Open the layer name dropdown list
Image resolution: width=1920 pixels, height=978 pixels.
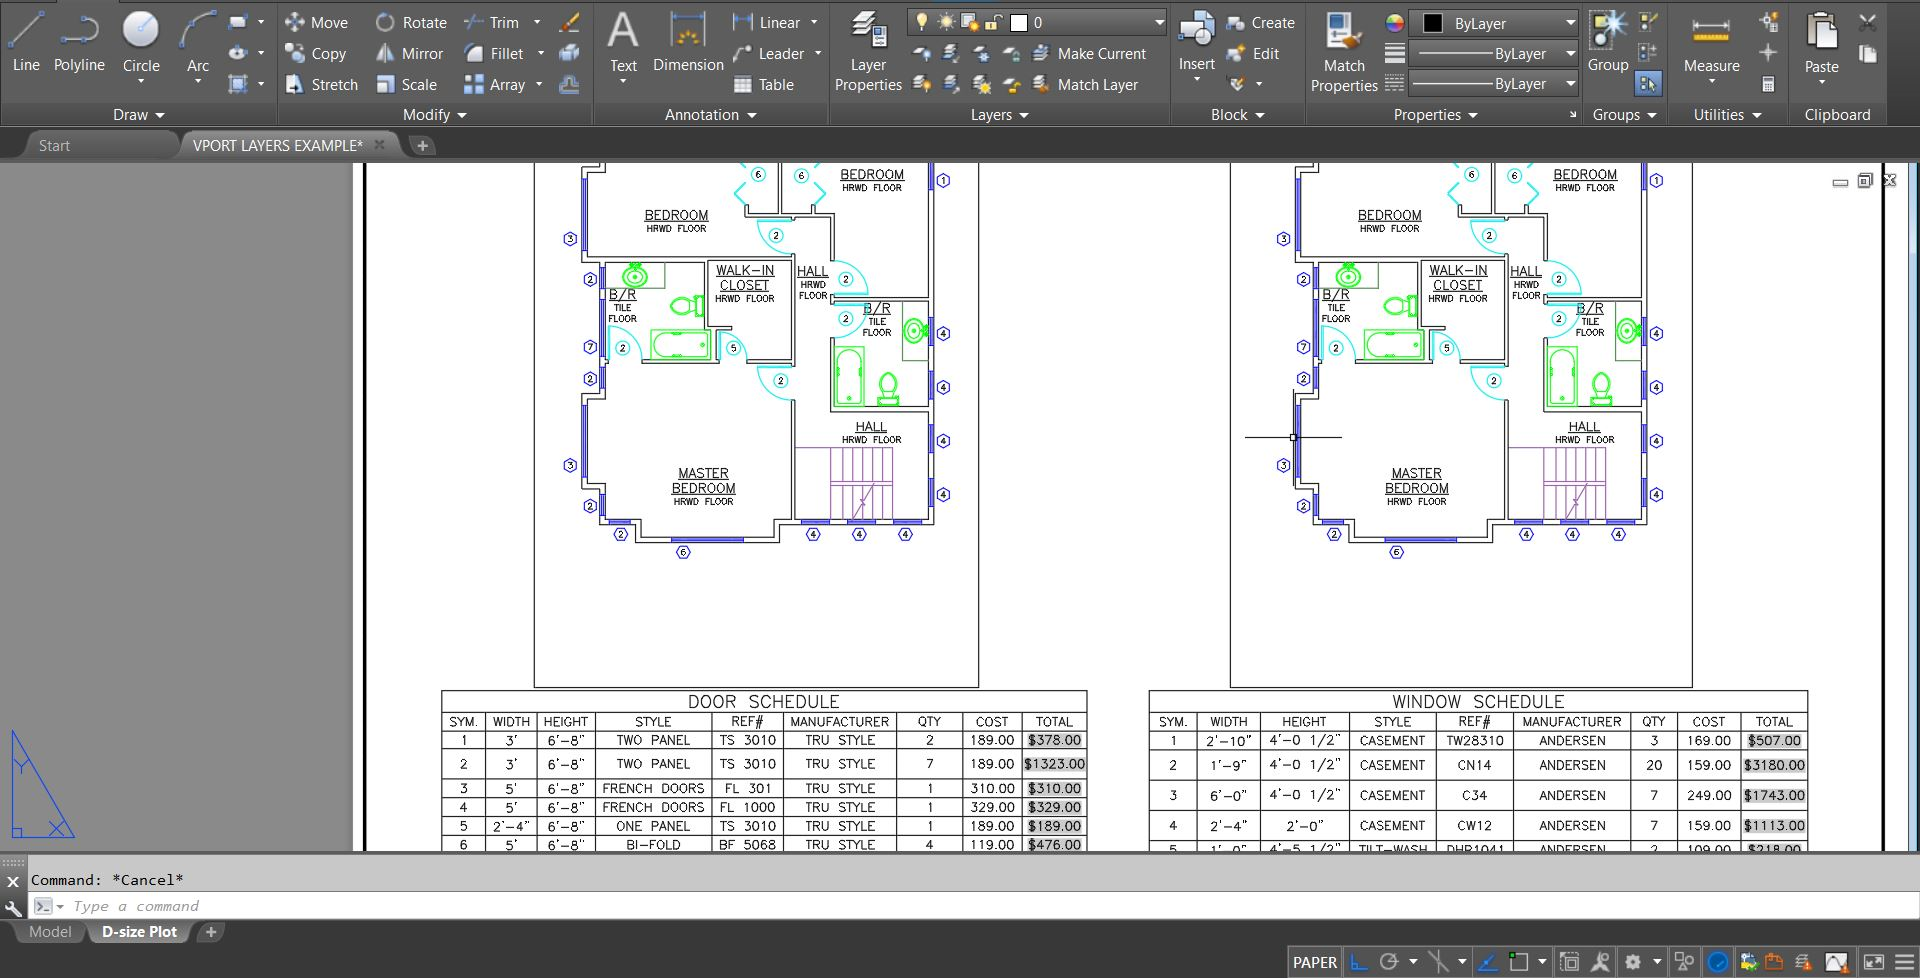point(1158,22)
